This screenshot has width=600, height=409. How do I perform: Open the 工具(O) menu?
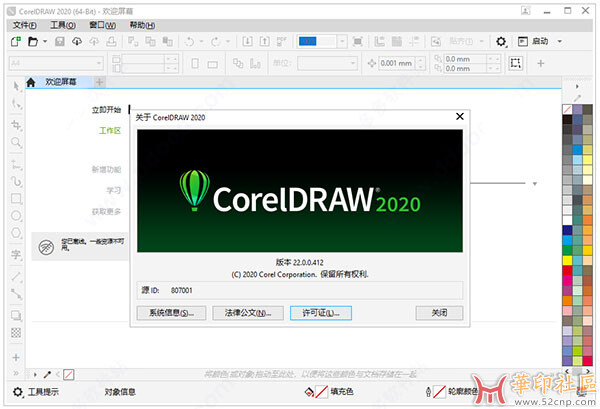63,25
